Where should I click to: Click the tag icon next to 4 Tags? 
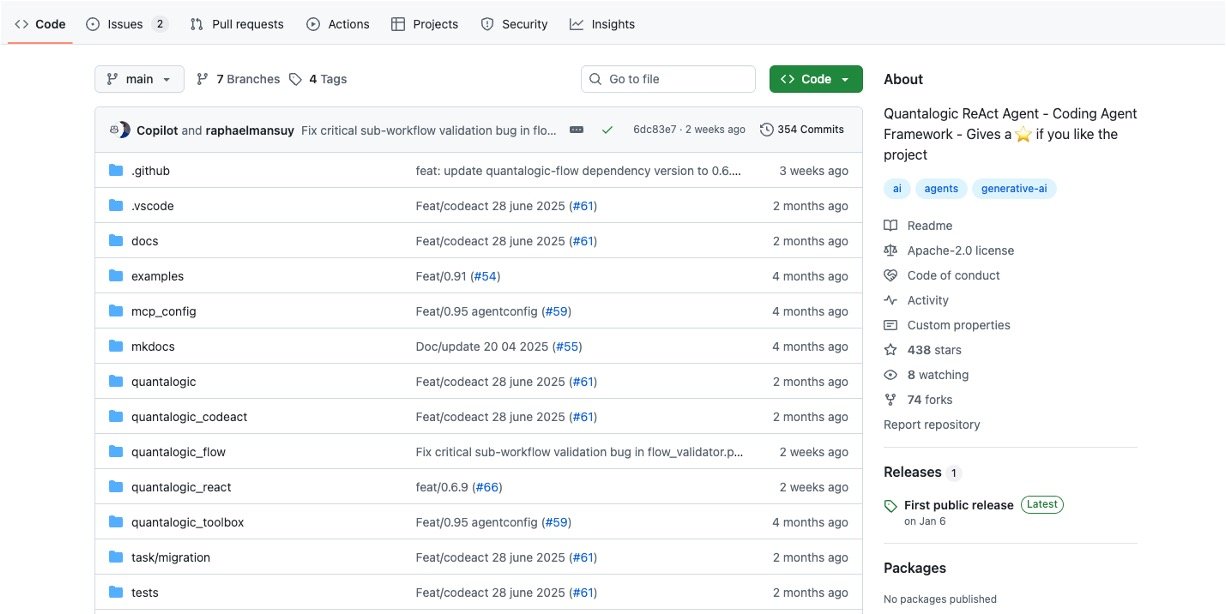pos(295,79)
